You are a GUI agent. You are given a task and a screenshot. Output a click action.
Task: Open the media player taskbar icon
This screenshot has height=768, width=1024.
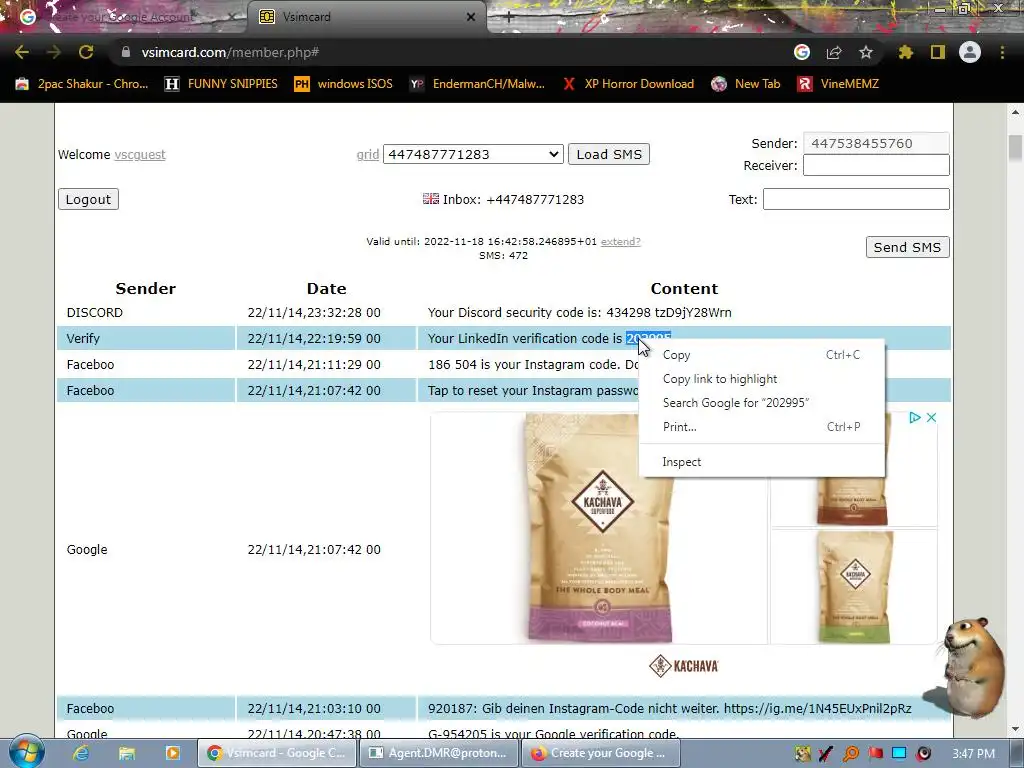pyautogui.click(x=172, y=753)
